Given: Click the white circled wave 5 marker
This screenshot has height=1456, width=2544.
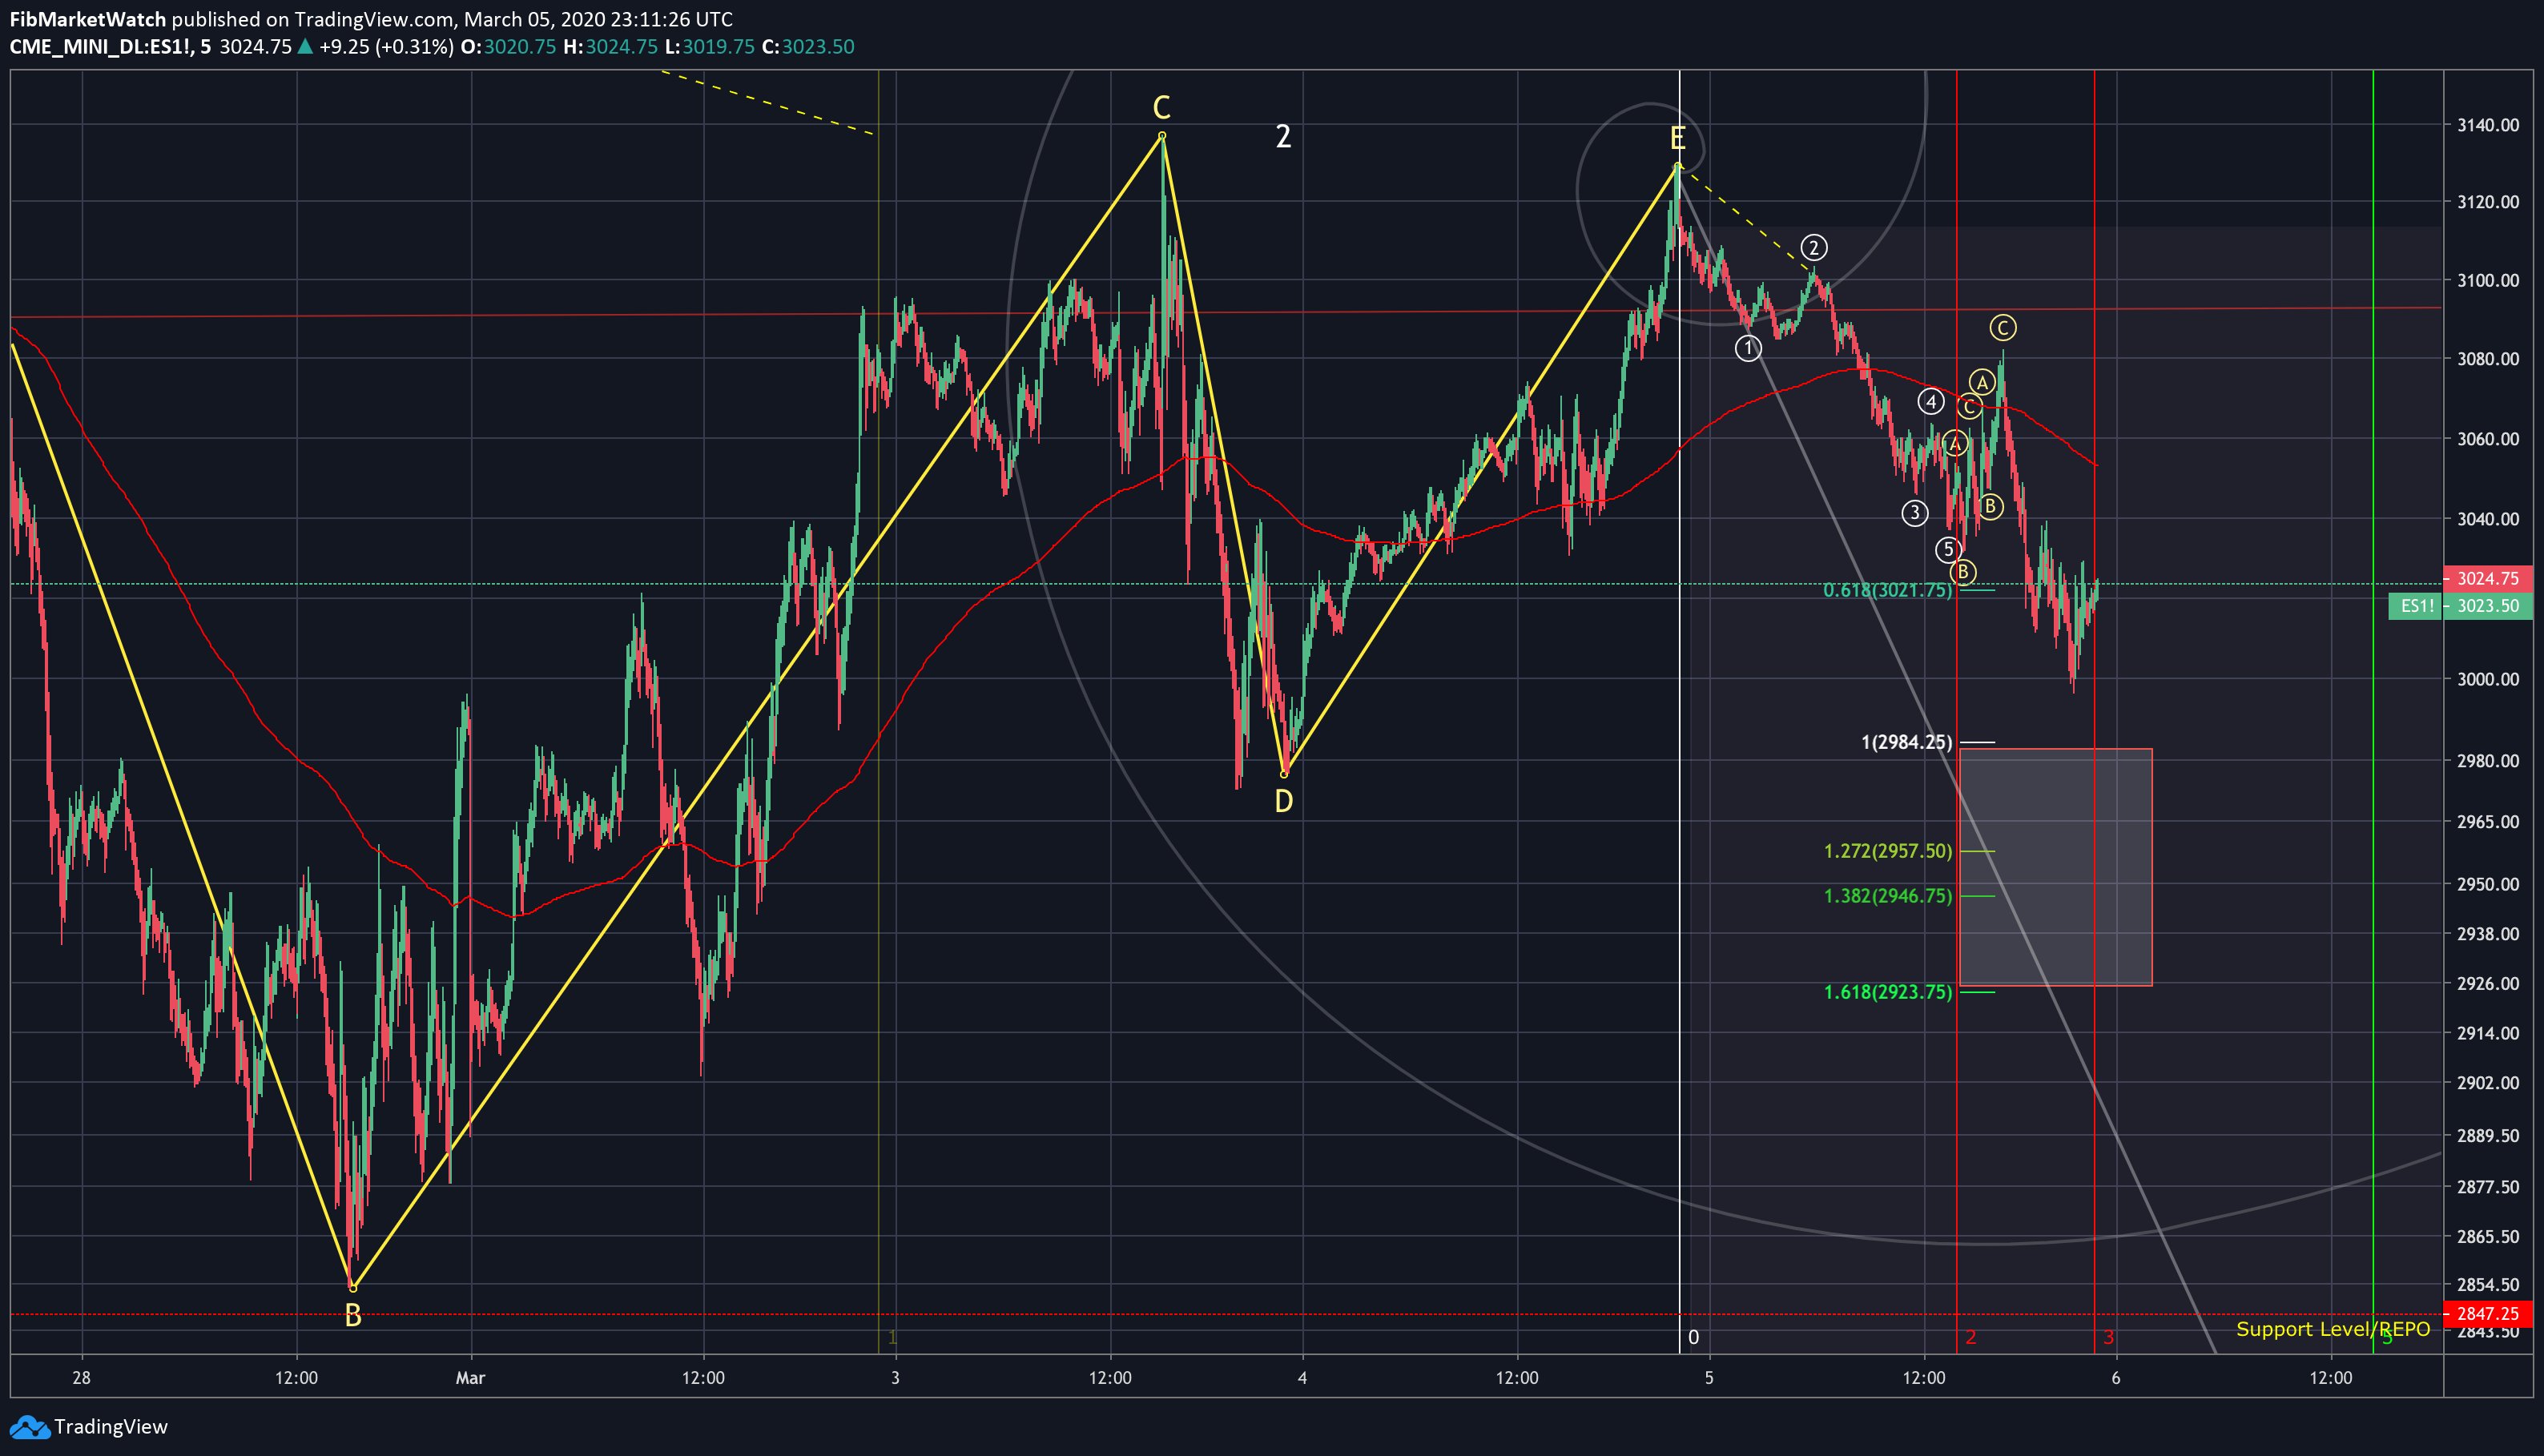Looking at the screenshot, I should tap(1948, 549).
